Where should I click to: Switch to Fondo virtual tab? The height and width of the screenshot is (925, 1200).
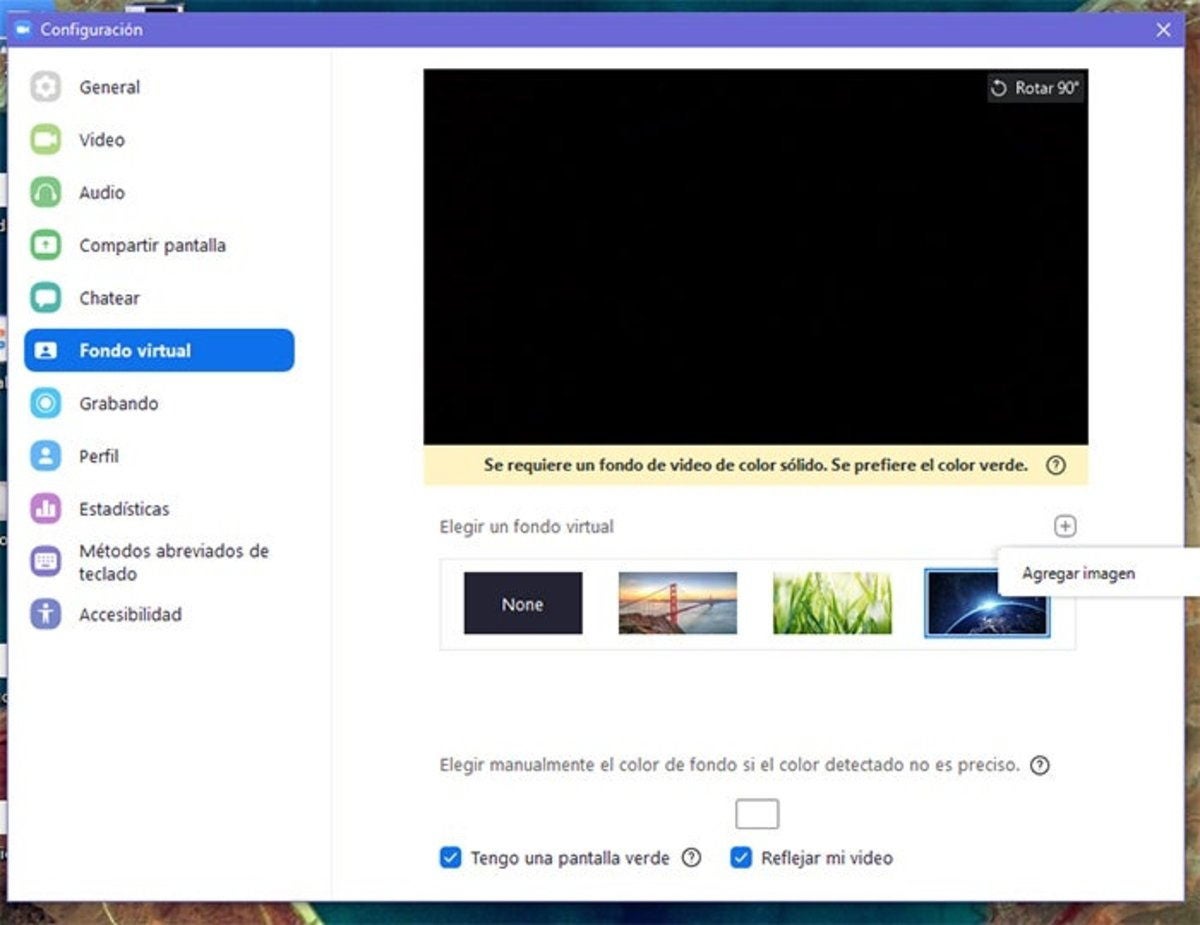point(135,351)
